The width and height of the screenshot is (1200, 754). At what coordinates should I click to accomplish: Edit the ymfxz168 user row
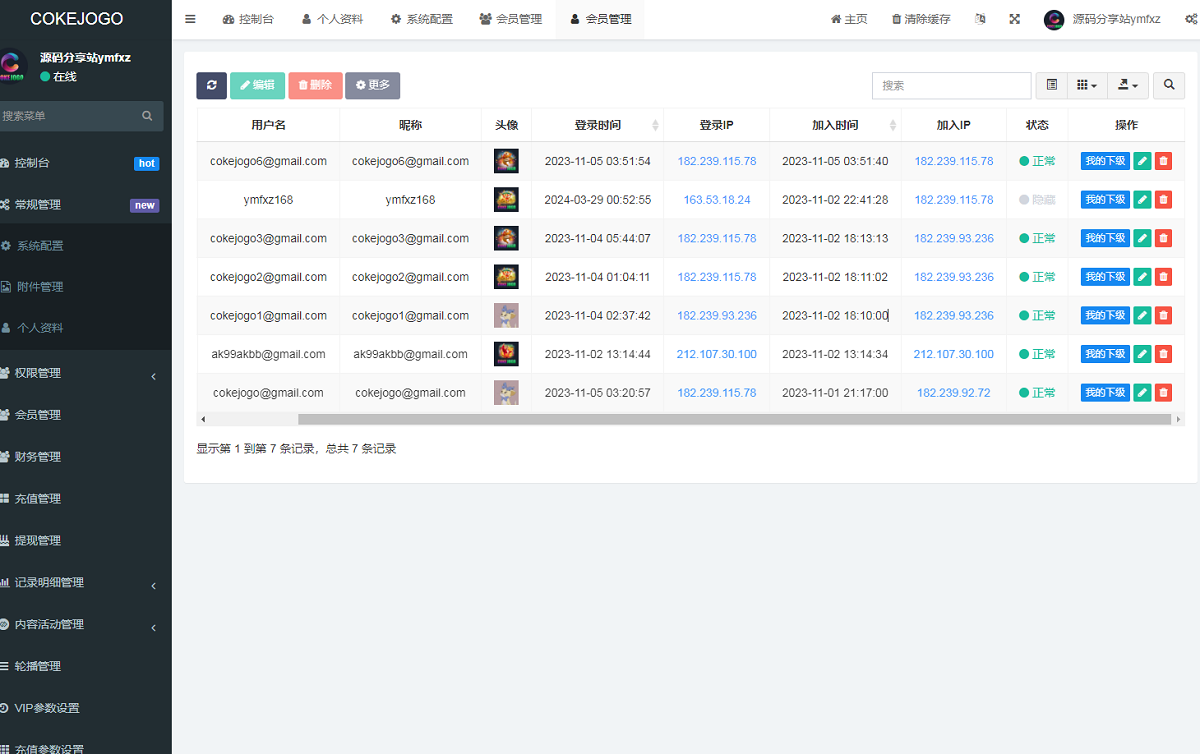click(x=1142, y=200)
